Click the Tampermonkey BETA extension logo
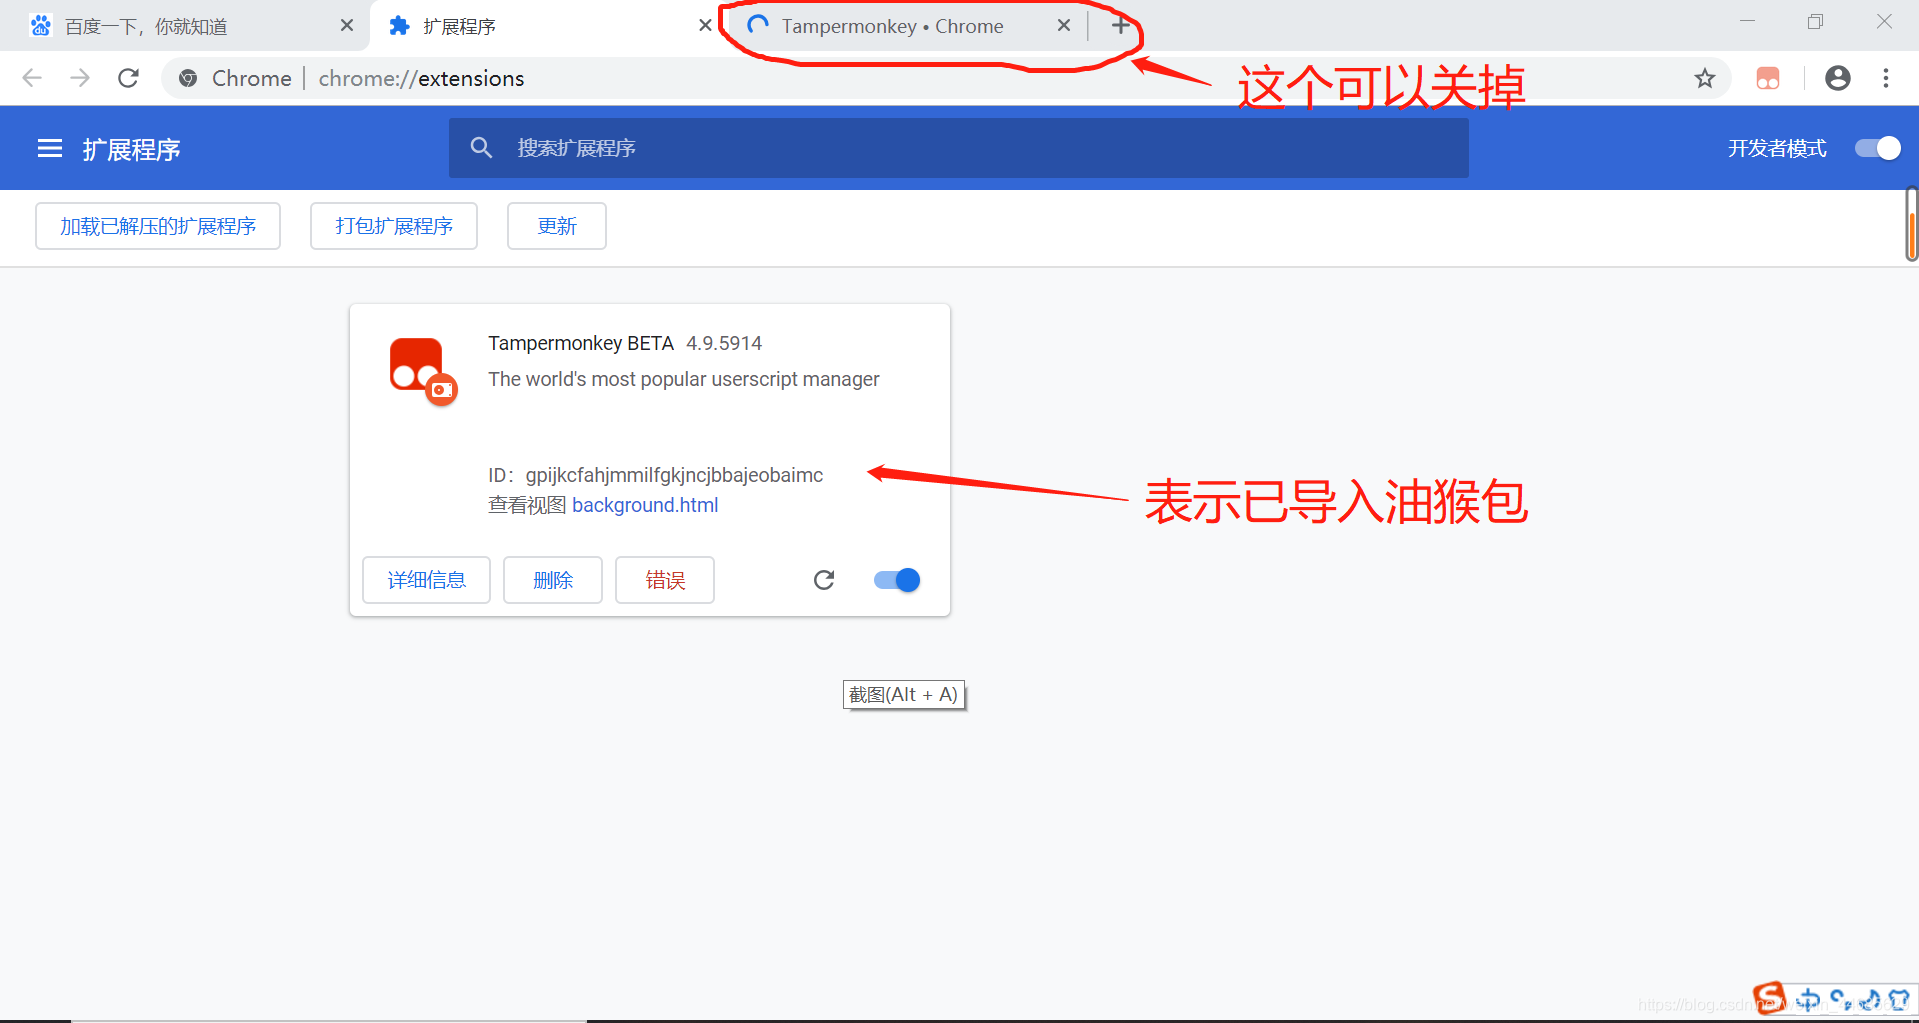The width and height of the screenshot is (1919, 1023). click(x=423, y=371)
